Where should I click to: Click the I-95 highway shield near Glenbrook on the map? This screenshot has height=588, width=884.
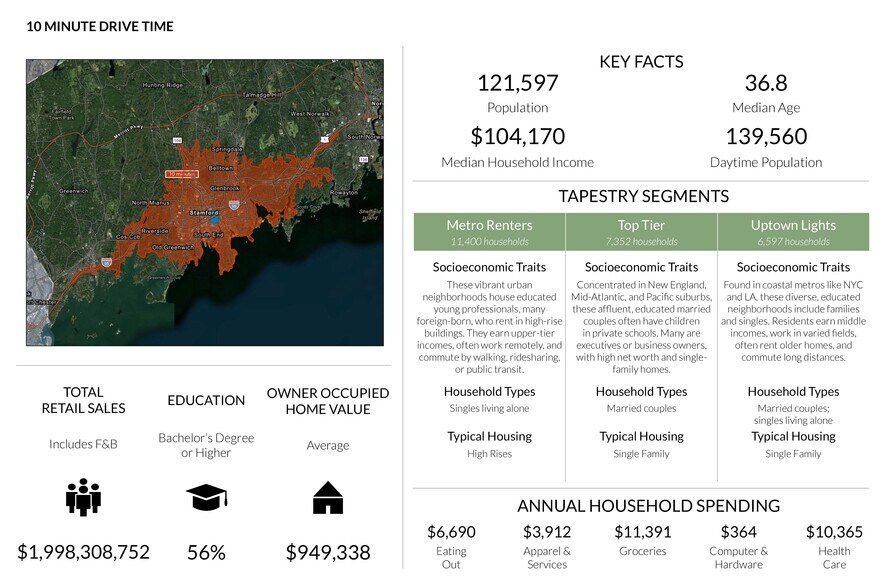tap(234, 206)
